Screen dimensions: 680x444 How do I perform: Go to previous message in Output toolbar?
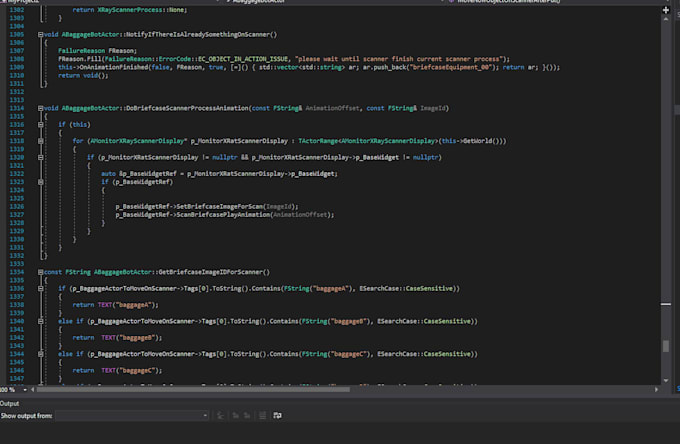pos(235,415)
